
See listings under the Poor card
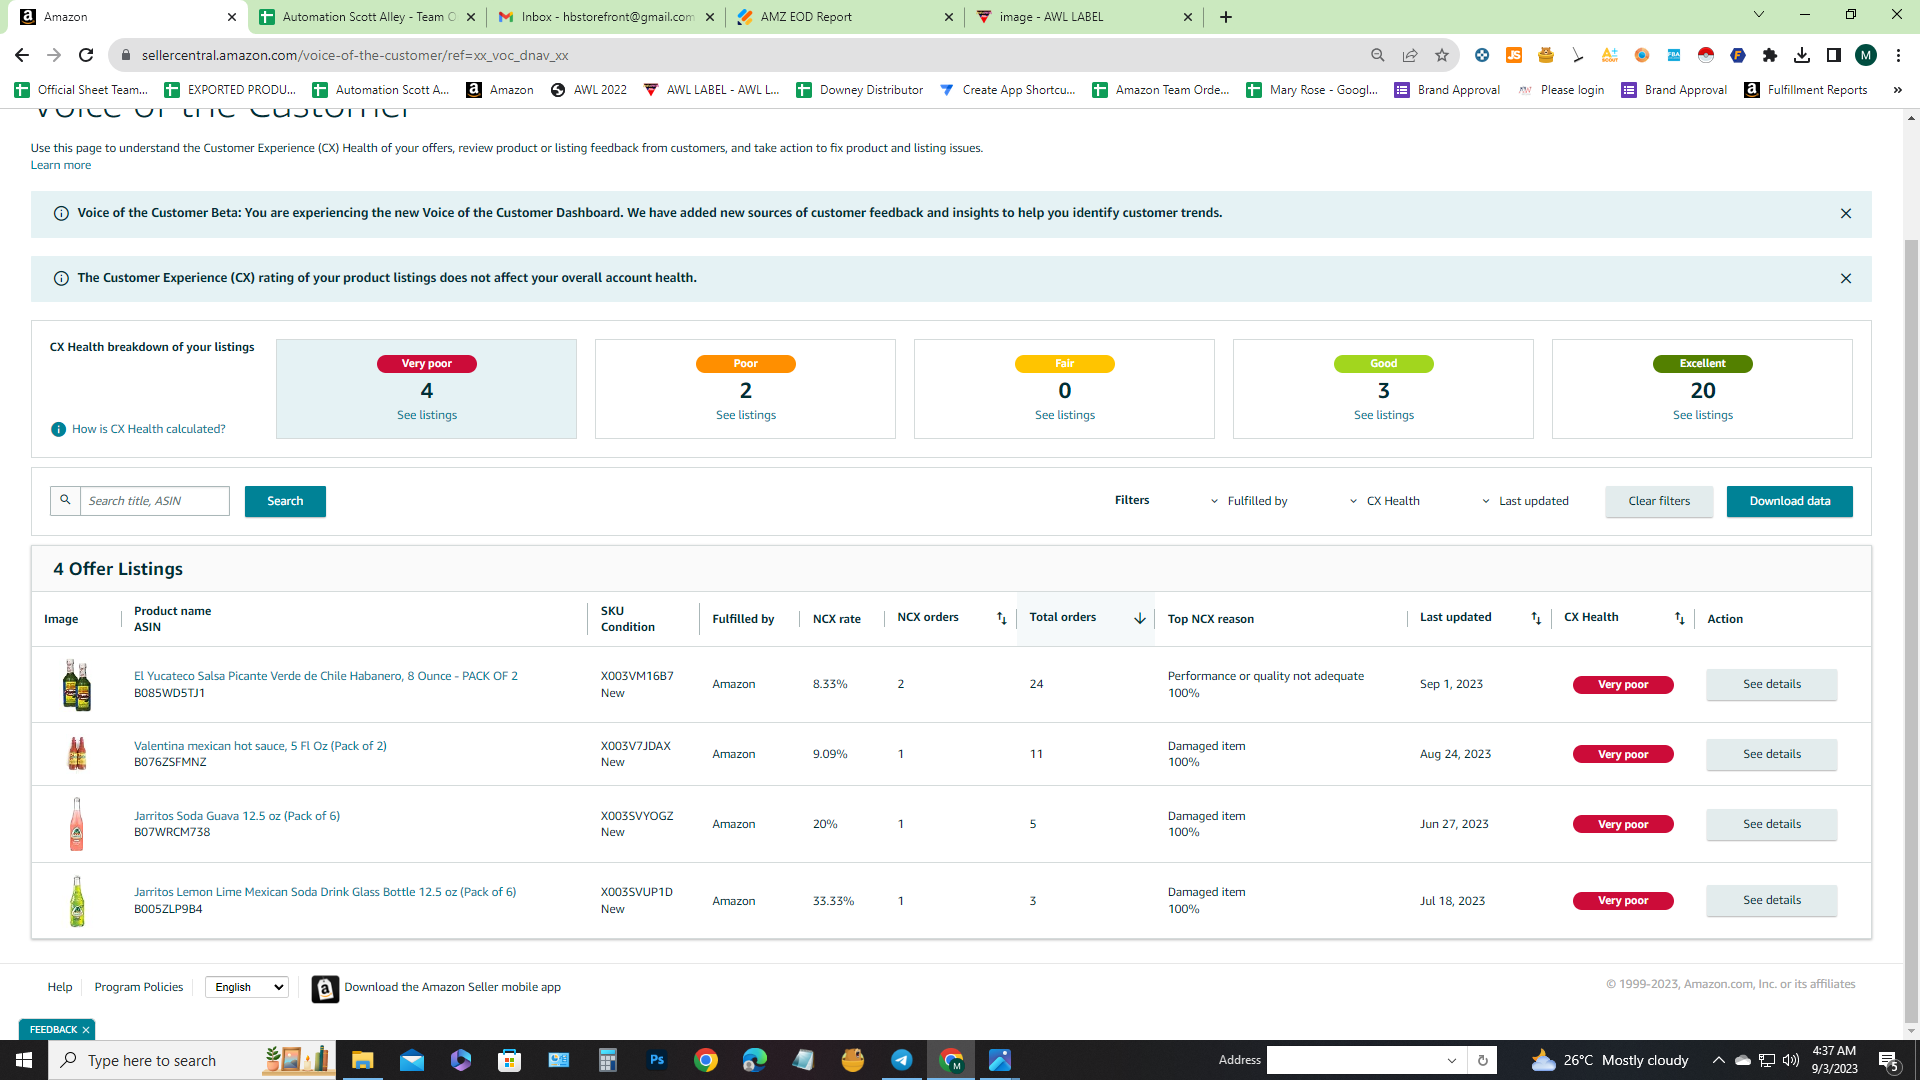(x=746, y=415)
